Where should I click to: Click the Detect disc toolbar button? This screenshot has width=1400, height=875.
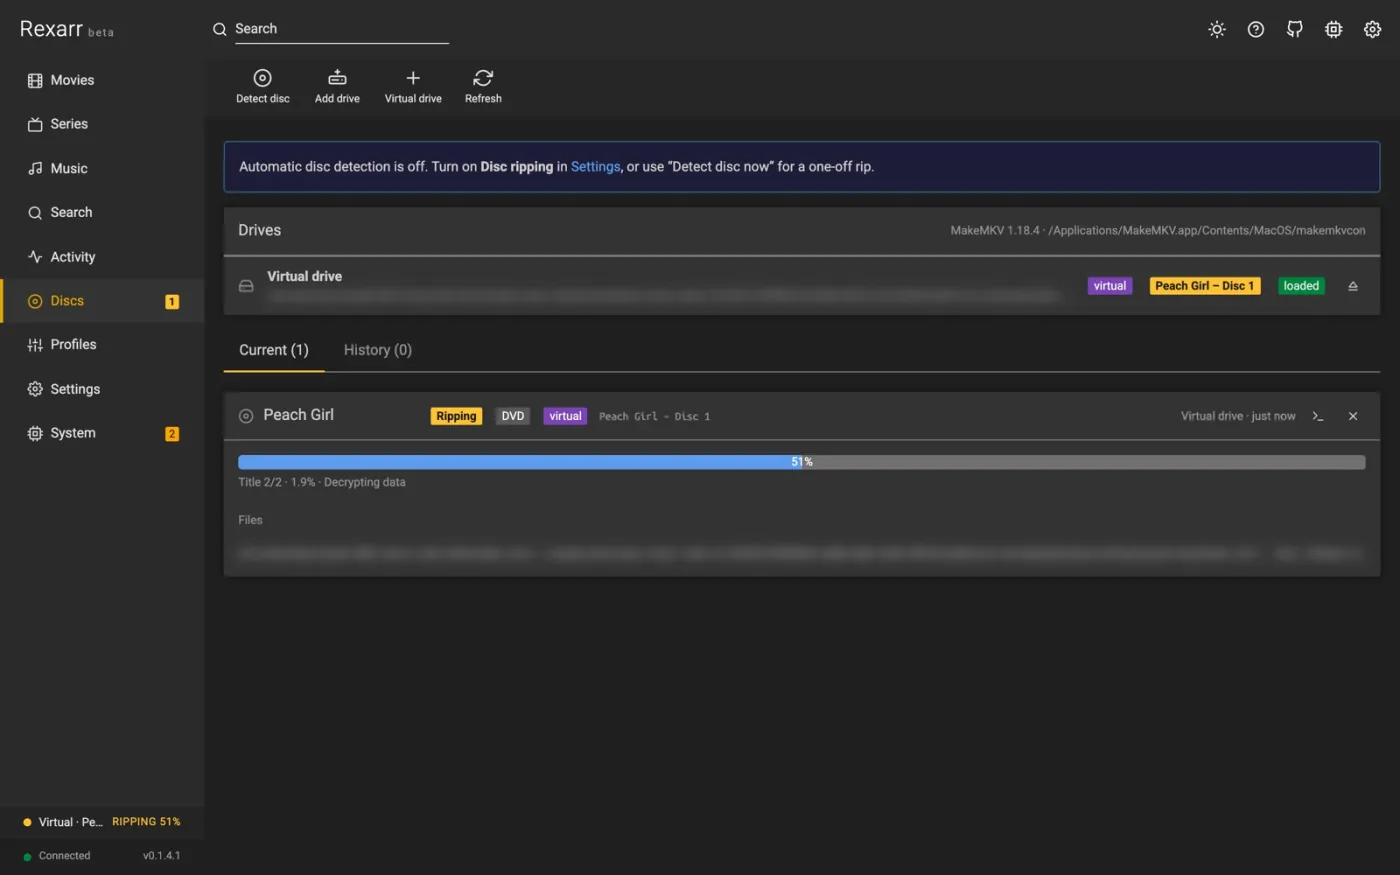pyautogui.click(x=263, y=86)
